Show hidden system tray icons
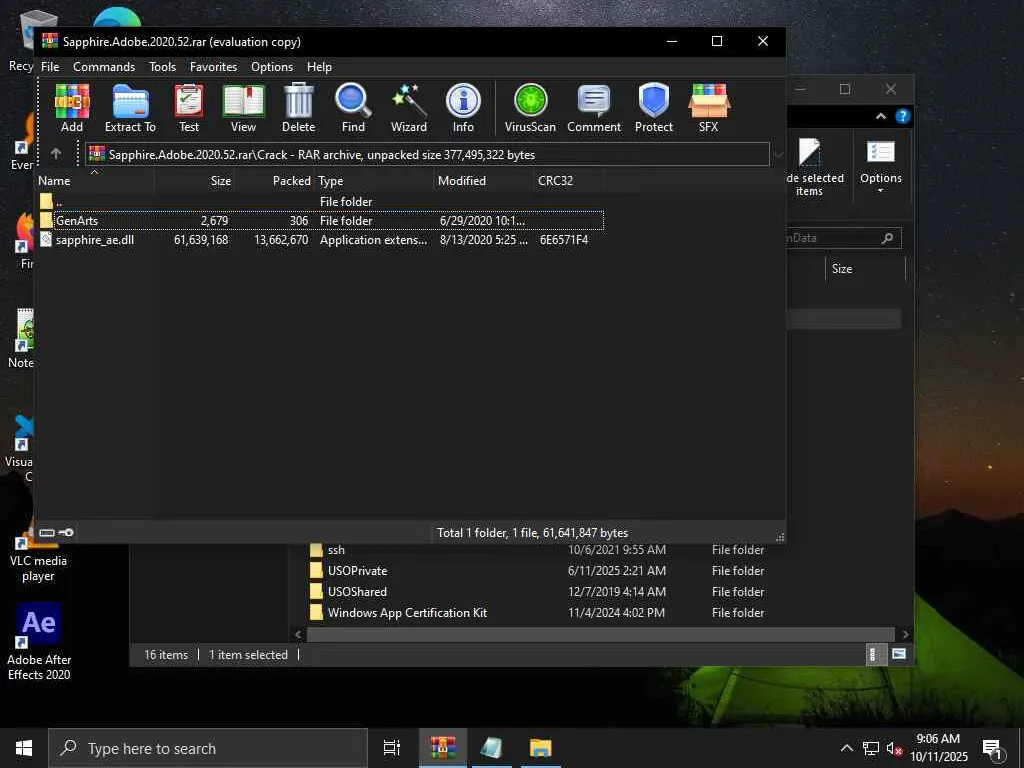 (846, 748)
